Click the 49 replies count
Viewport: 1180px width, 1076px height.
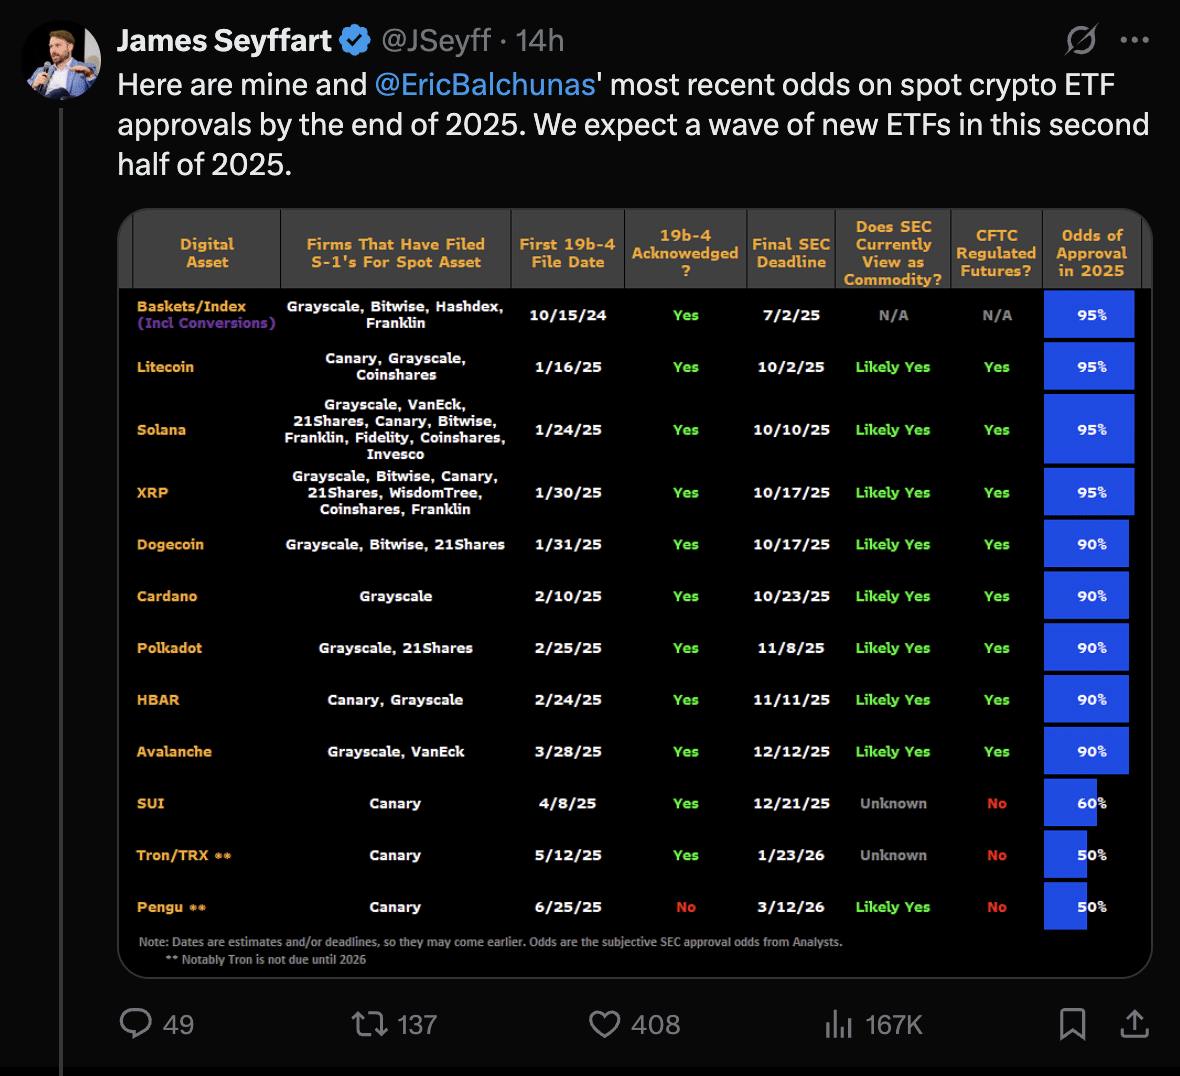(x=178, y=1025)
